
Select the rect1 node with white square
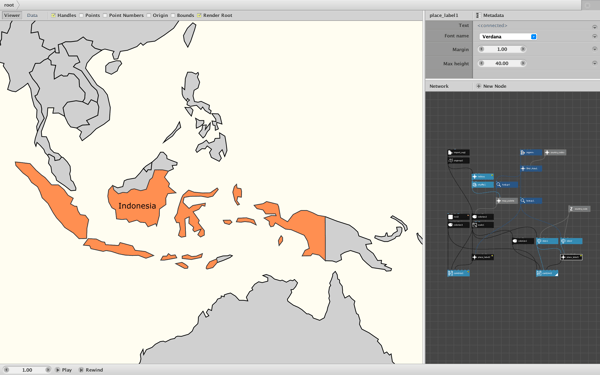pyautogui.click(x=458, y=217)
